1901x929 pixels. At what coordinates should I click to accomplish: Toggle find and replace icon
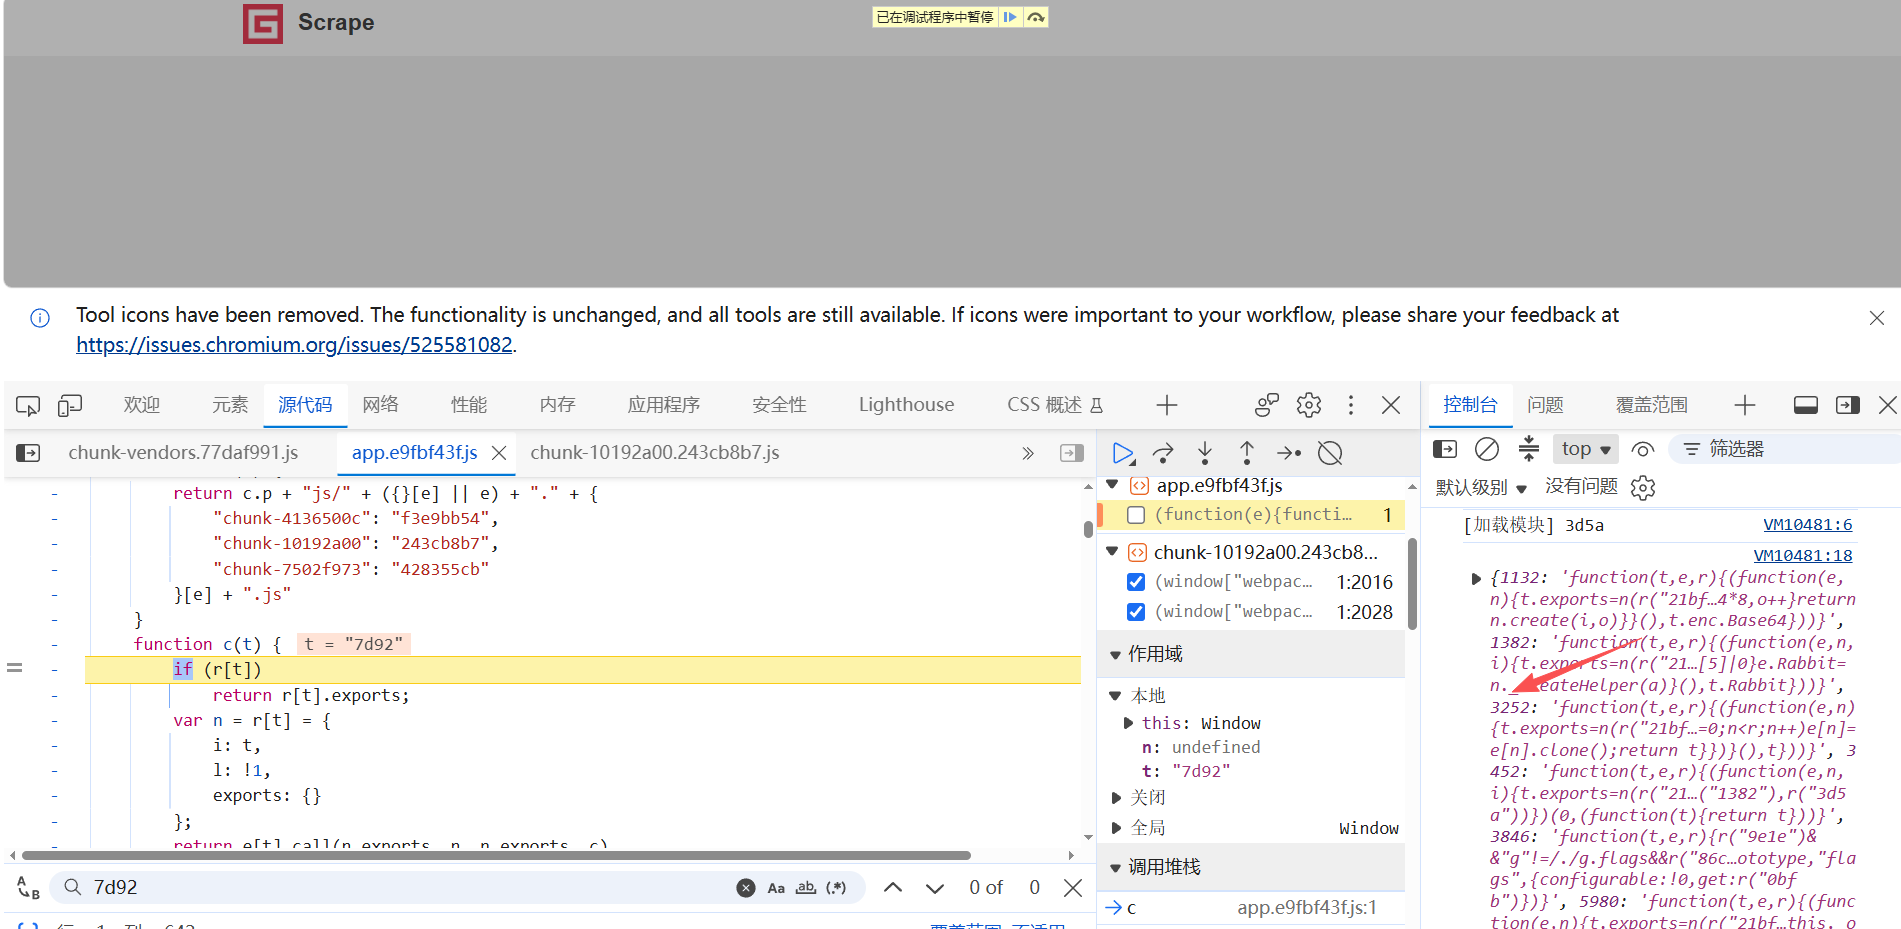point(28,888)
